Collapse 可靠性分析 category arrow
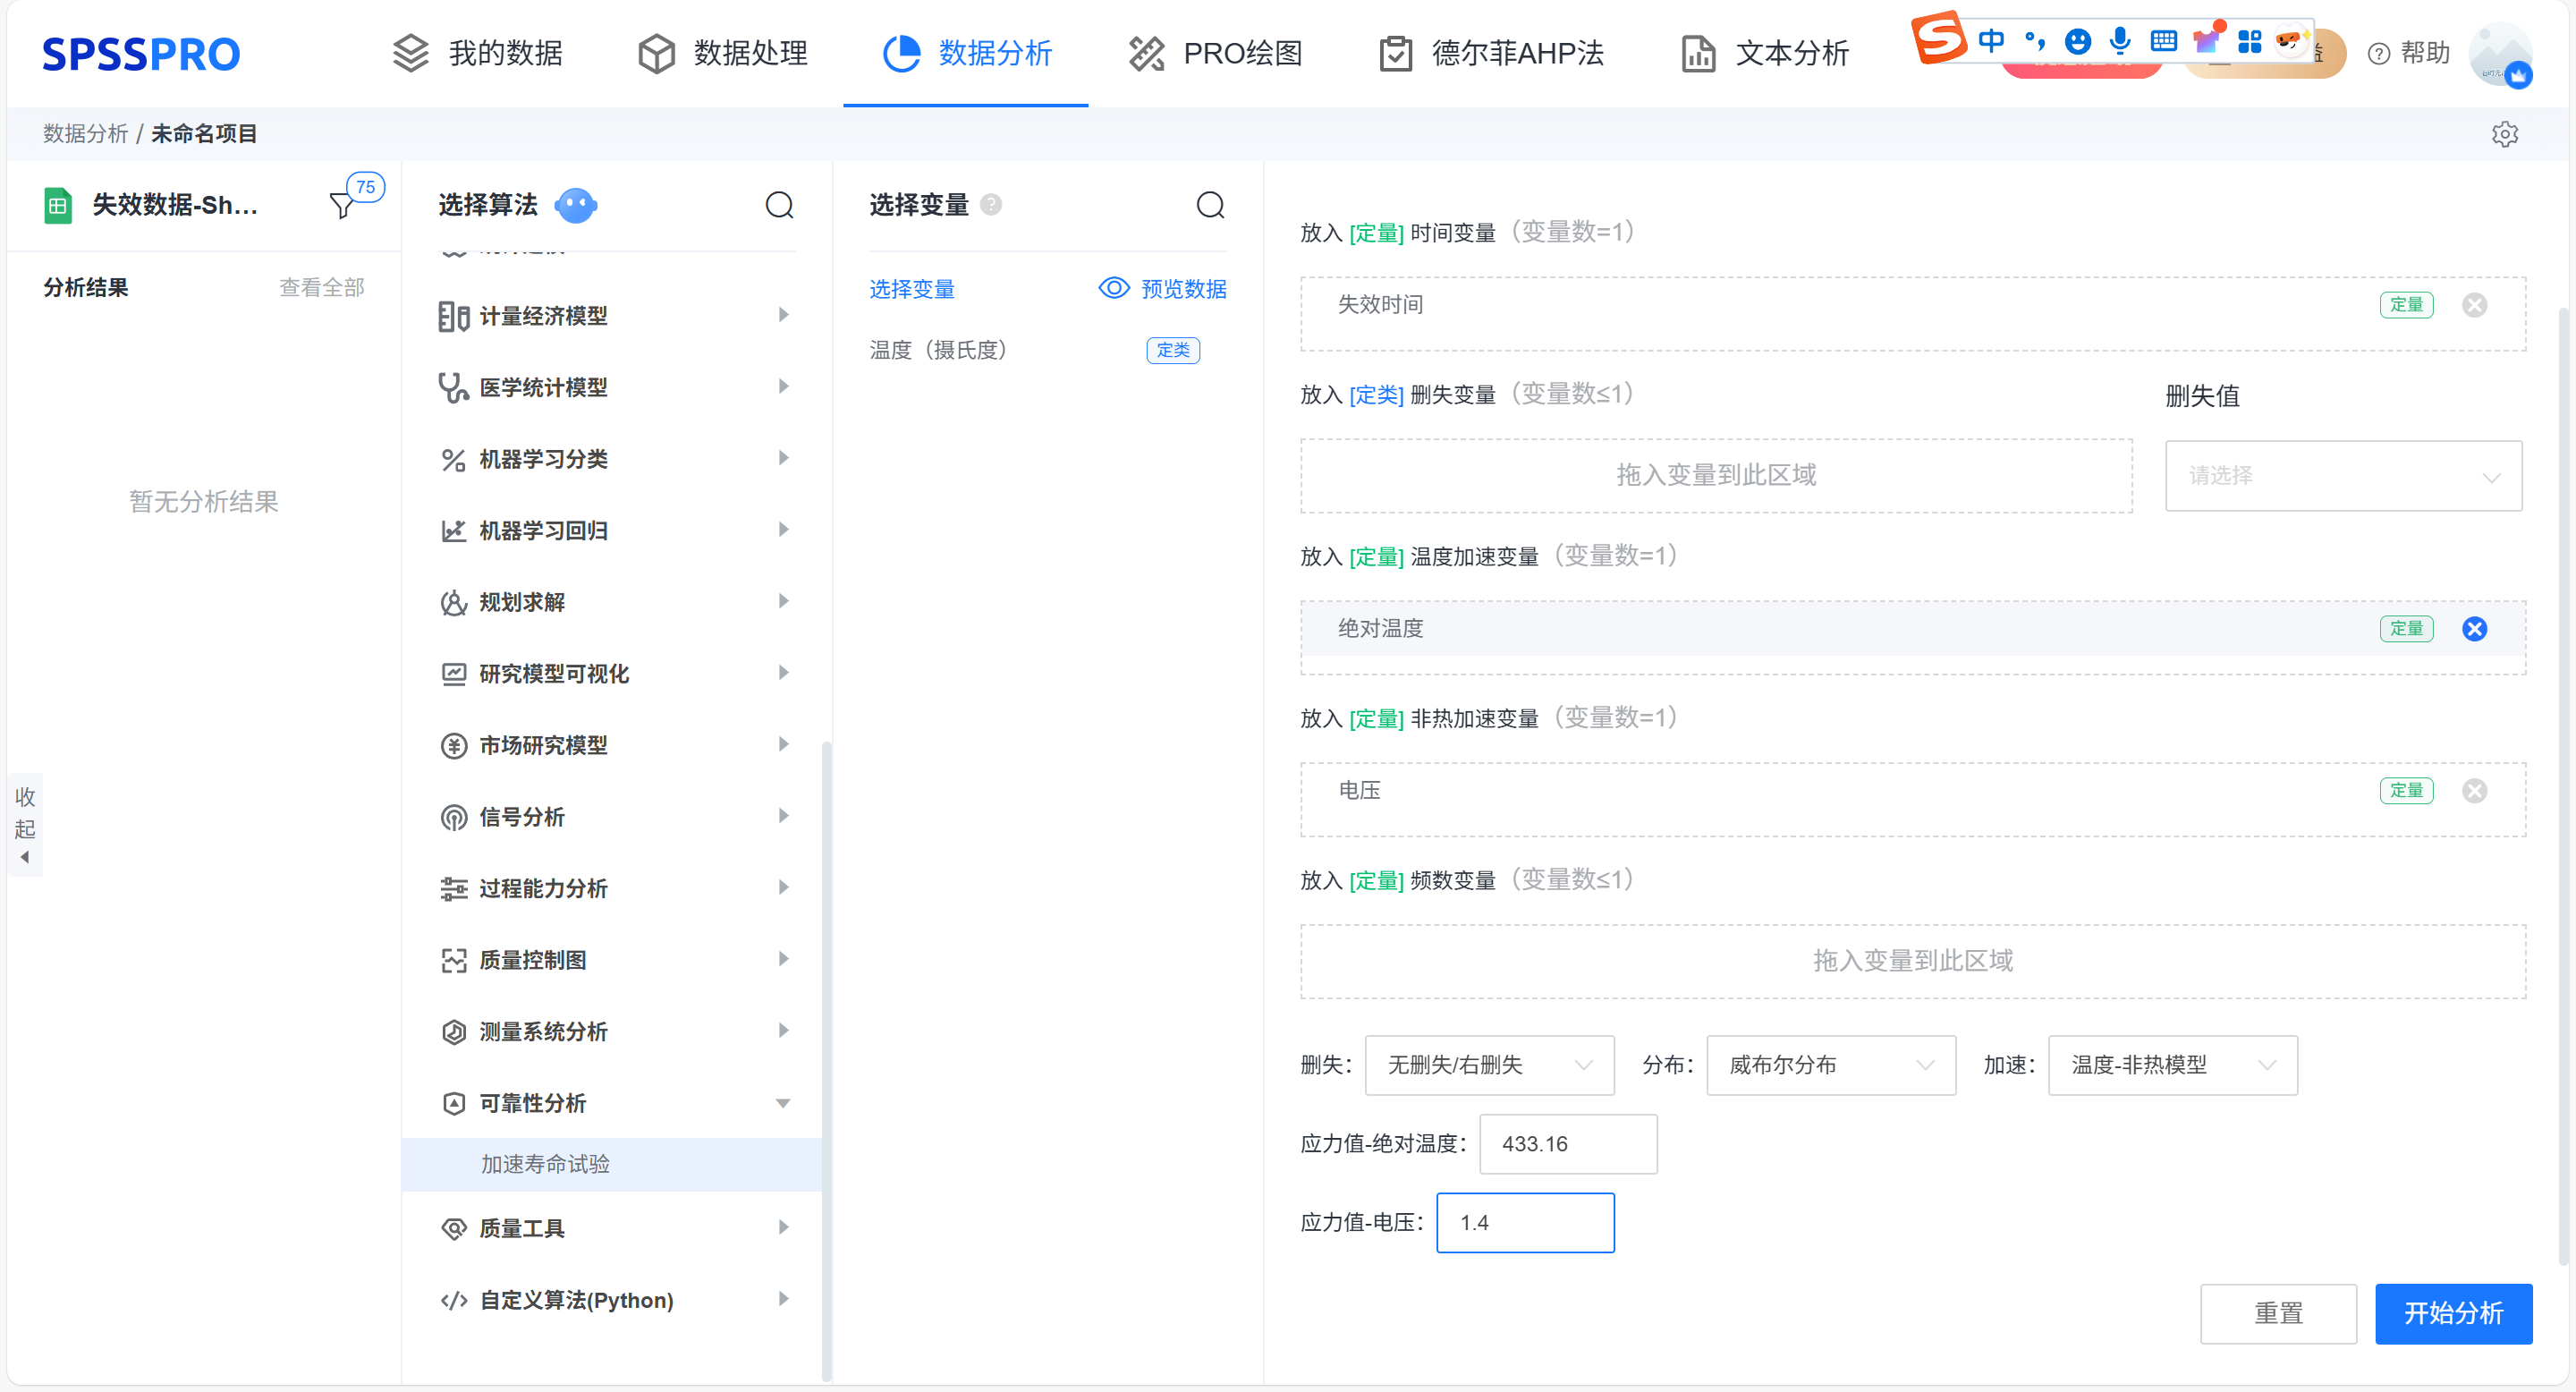Viewport: 2576px width, 1392px height. pos(783,1103)
